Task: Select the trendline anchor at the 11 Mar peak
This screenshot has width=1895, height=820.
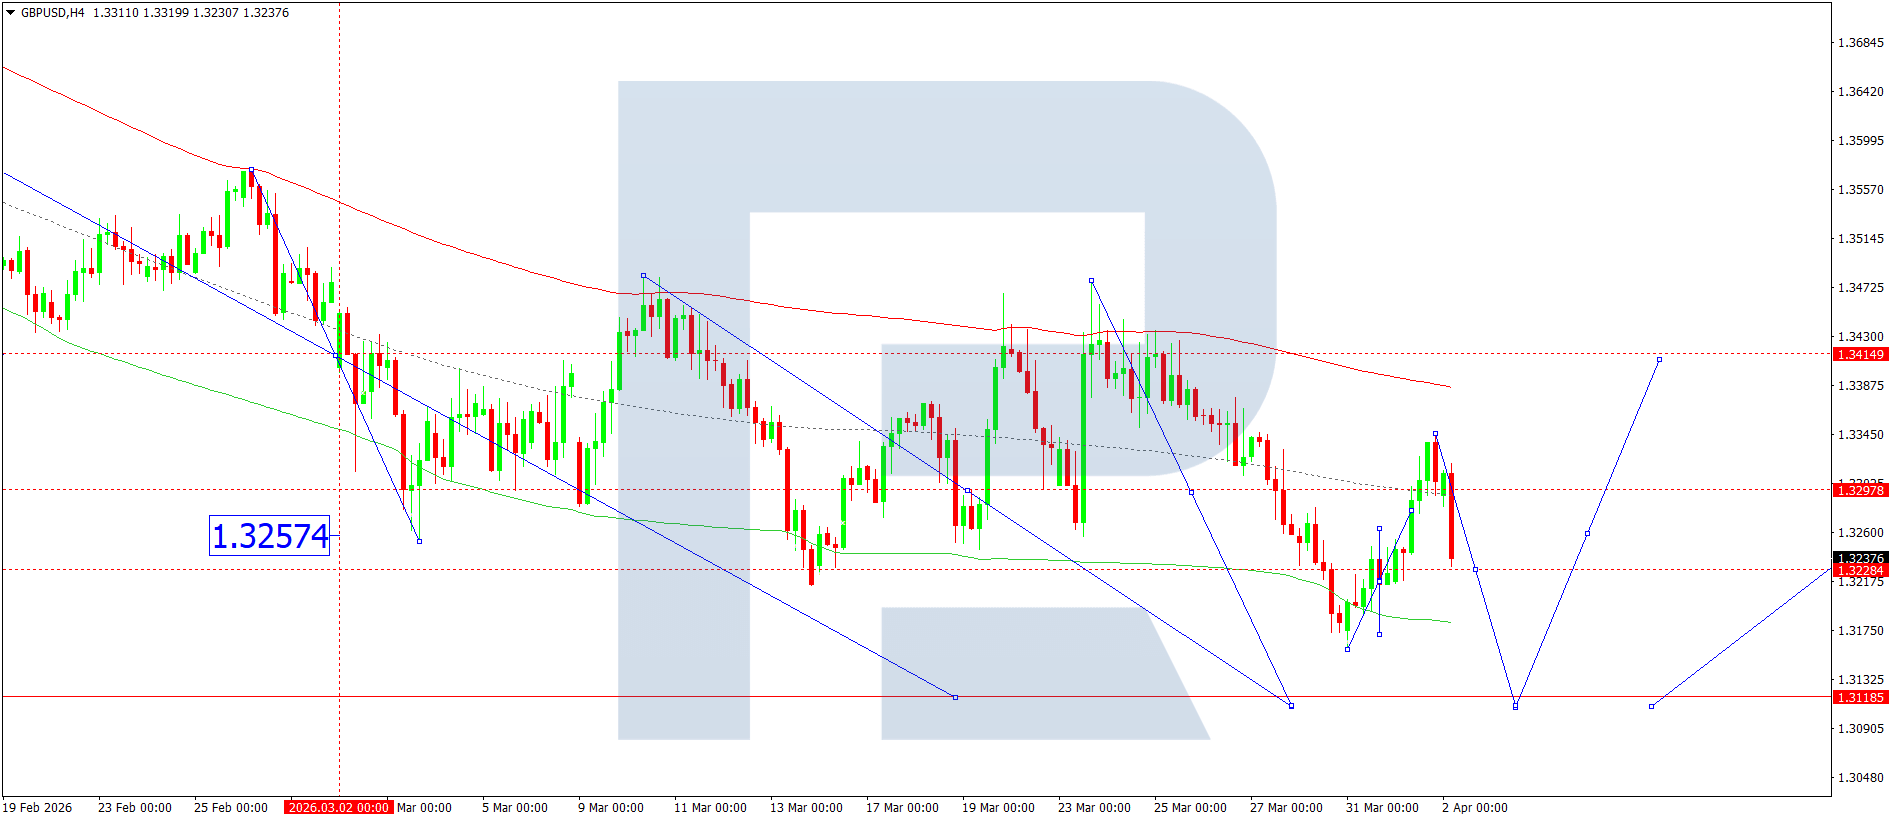Action: [643, 276]
